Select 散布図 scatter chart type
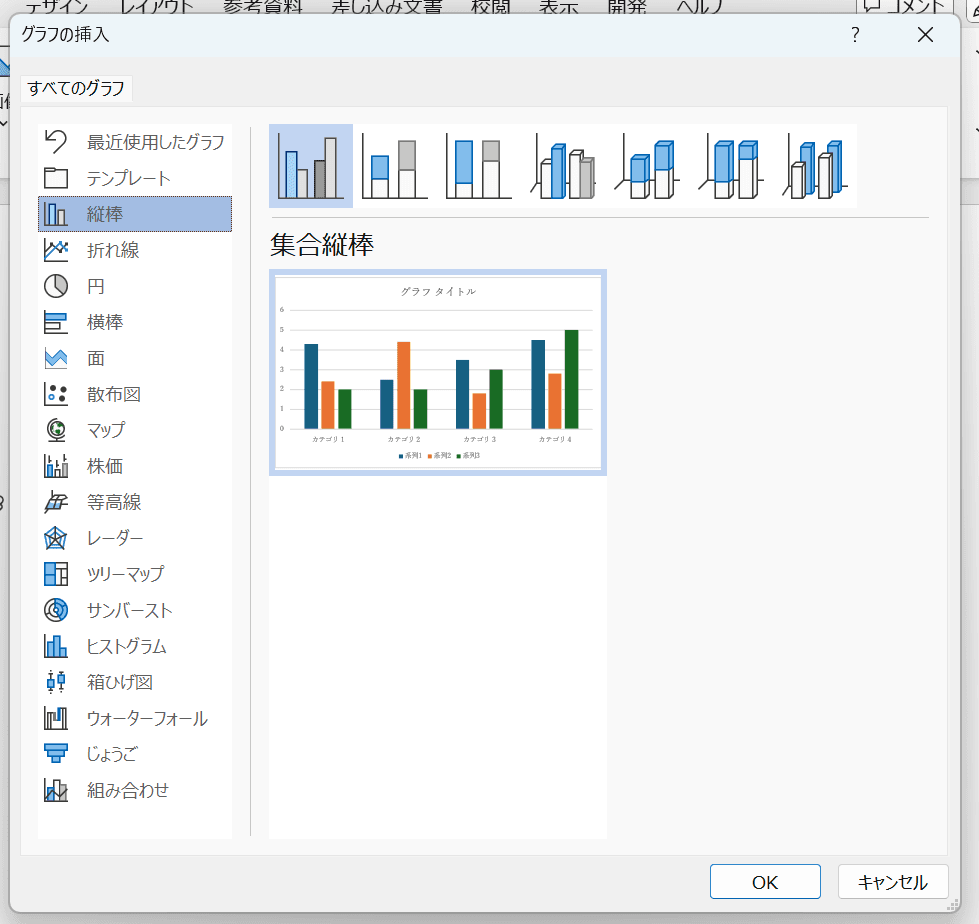This screenshot has width=979, height=924. (x=113, y=394)
